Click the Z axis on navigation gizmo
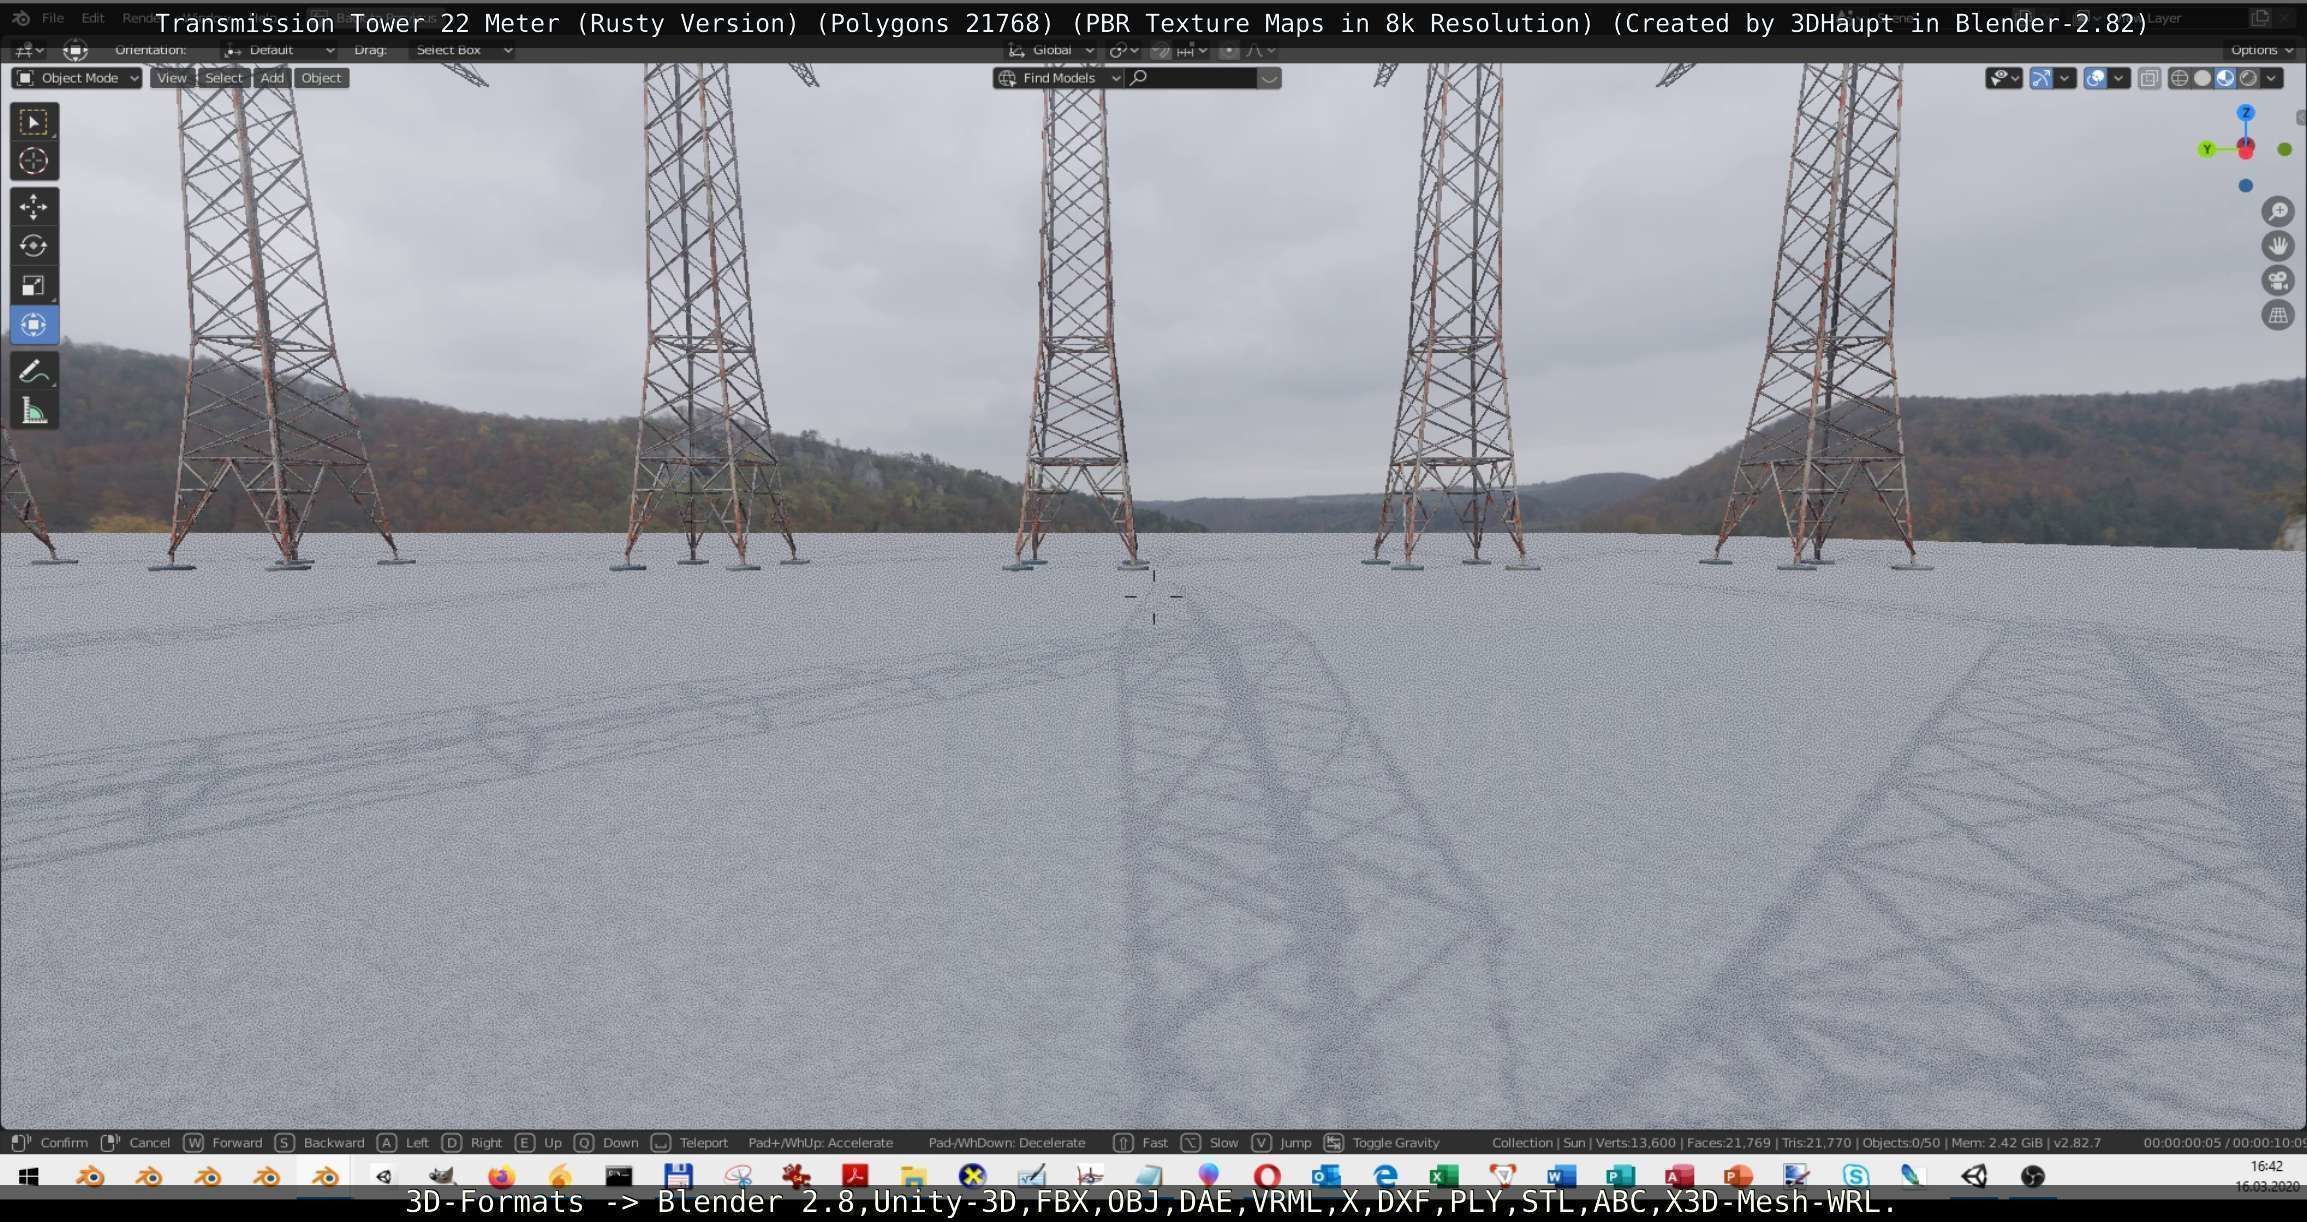2307x1222 pixels. point(2246,112)
